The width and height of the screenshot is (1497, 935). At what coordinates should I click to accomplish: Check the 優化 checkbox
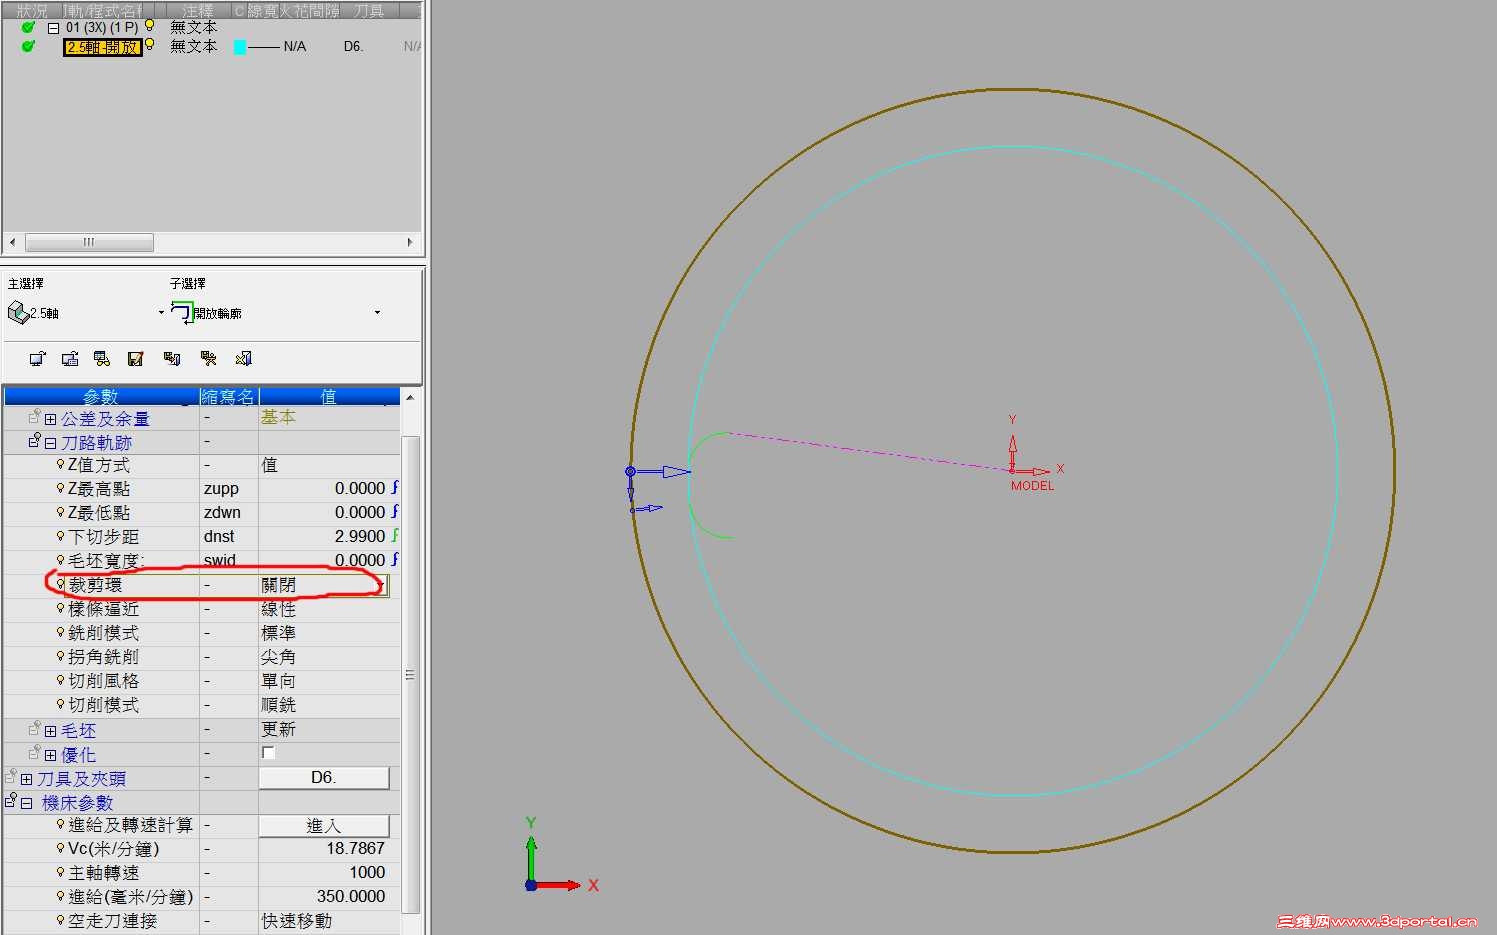[x=268, y=753]
